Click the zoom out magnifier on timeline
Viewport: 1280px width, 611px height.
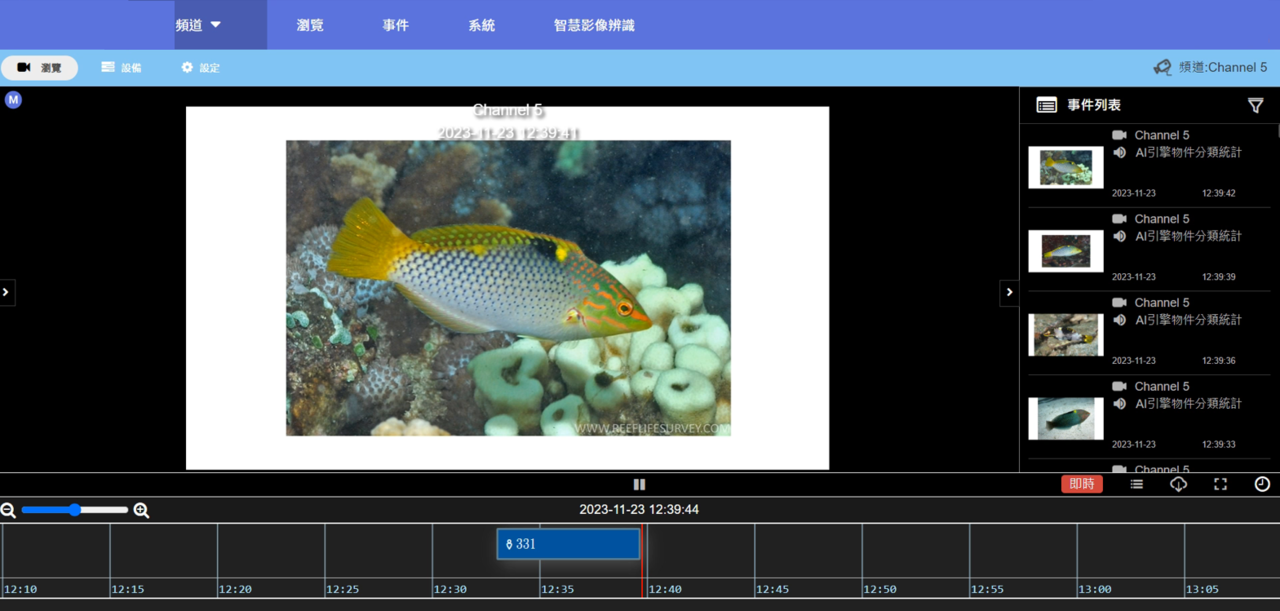pos(8,510)
